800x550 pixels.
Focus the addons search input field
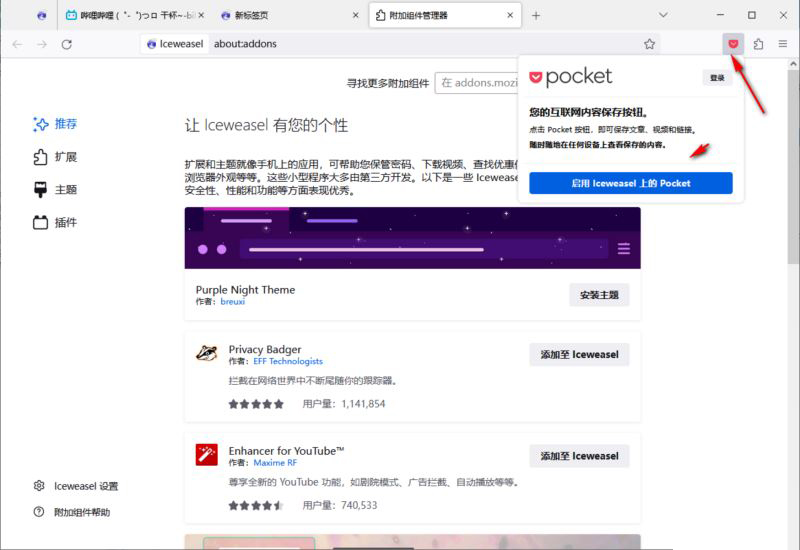pos(477,83)
